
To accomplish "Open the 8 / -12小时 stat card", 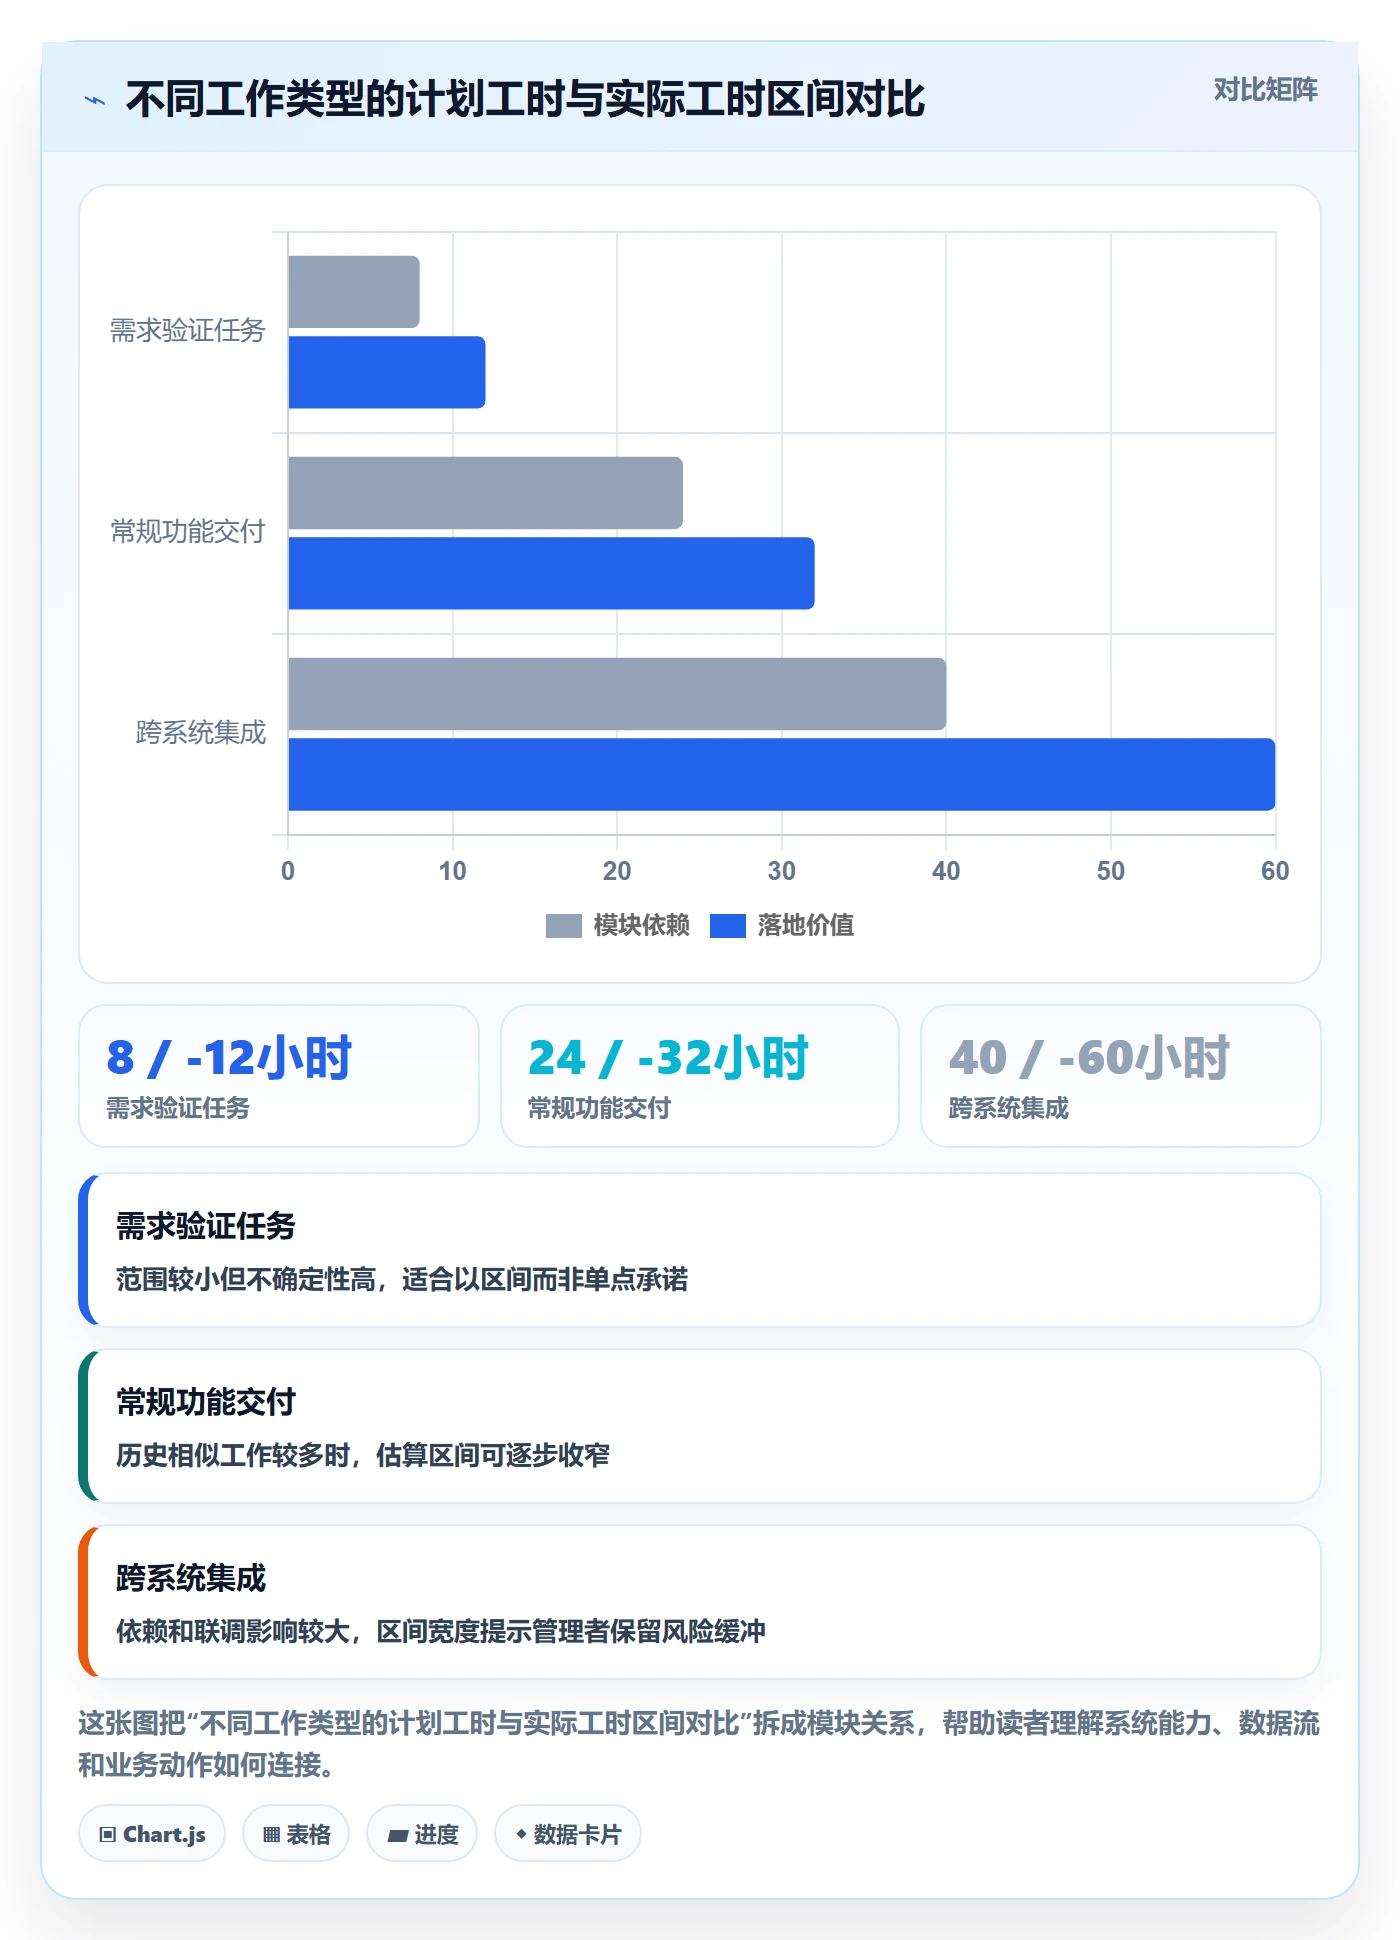I will click(x=279, y=1076).
